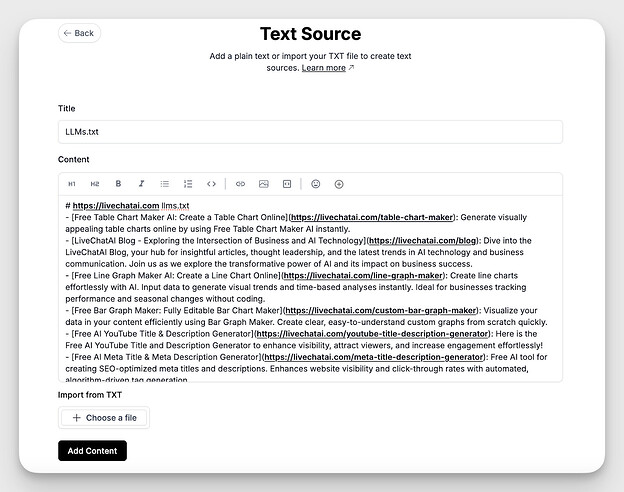Screen dimensions: 624x492
Task: Insert an image into the content
Action: [263, 184]
